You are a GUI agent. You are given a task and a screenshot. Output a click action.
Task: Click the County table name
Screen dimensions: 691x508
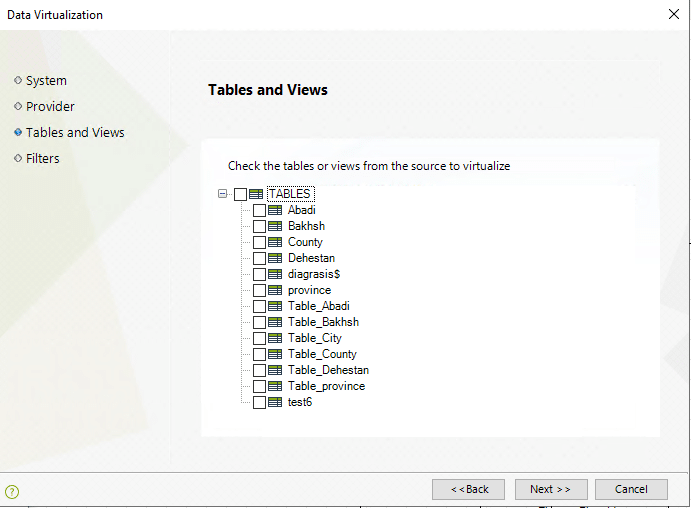point(305,242)
